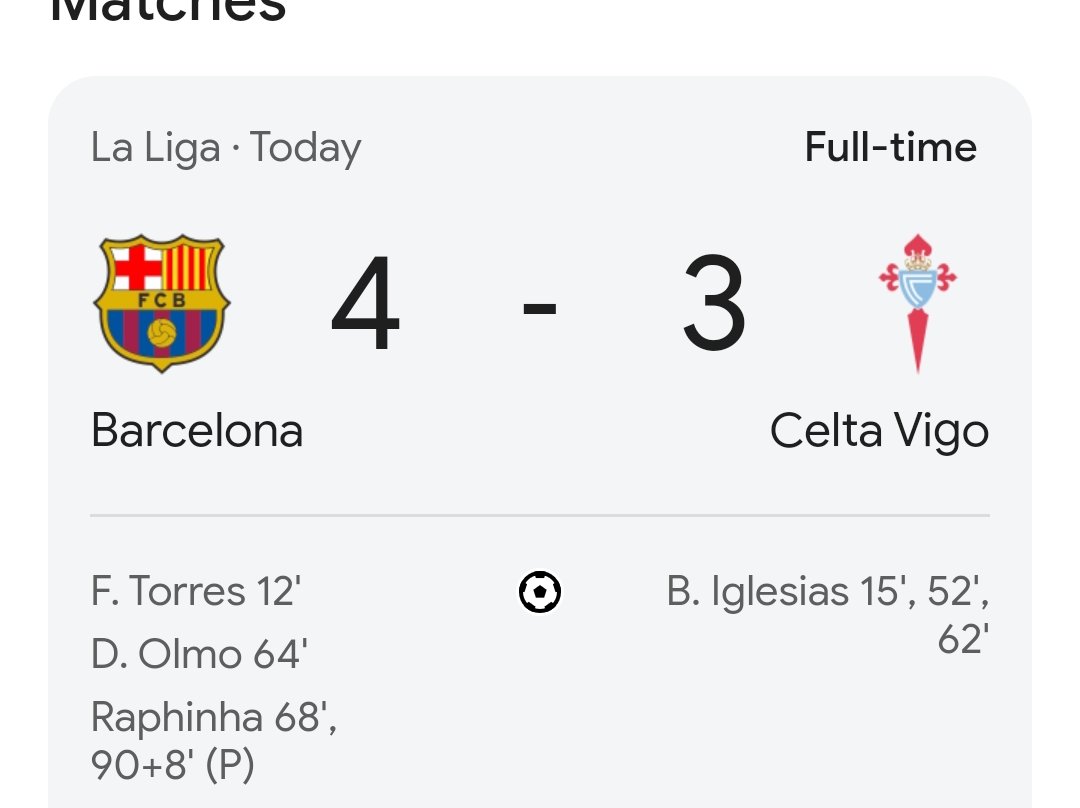Select Barcelona's score of 4
Viewport: 1080px width, 808px height.
[x=365, y=303]
